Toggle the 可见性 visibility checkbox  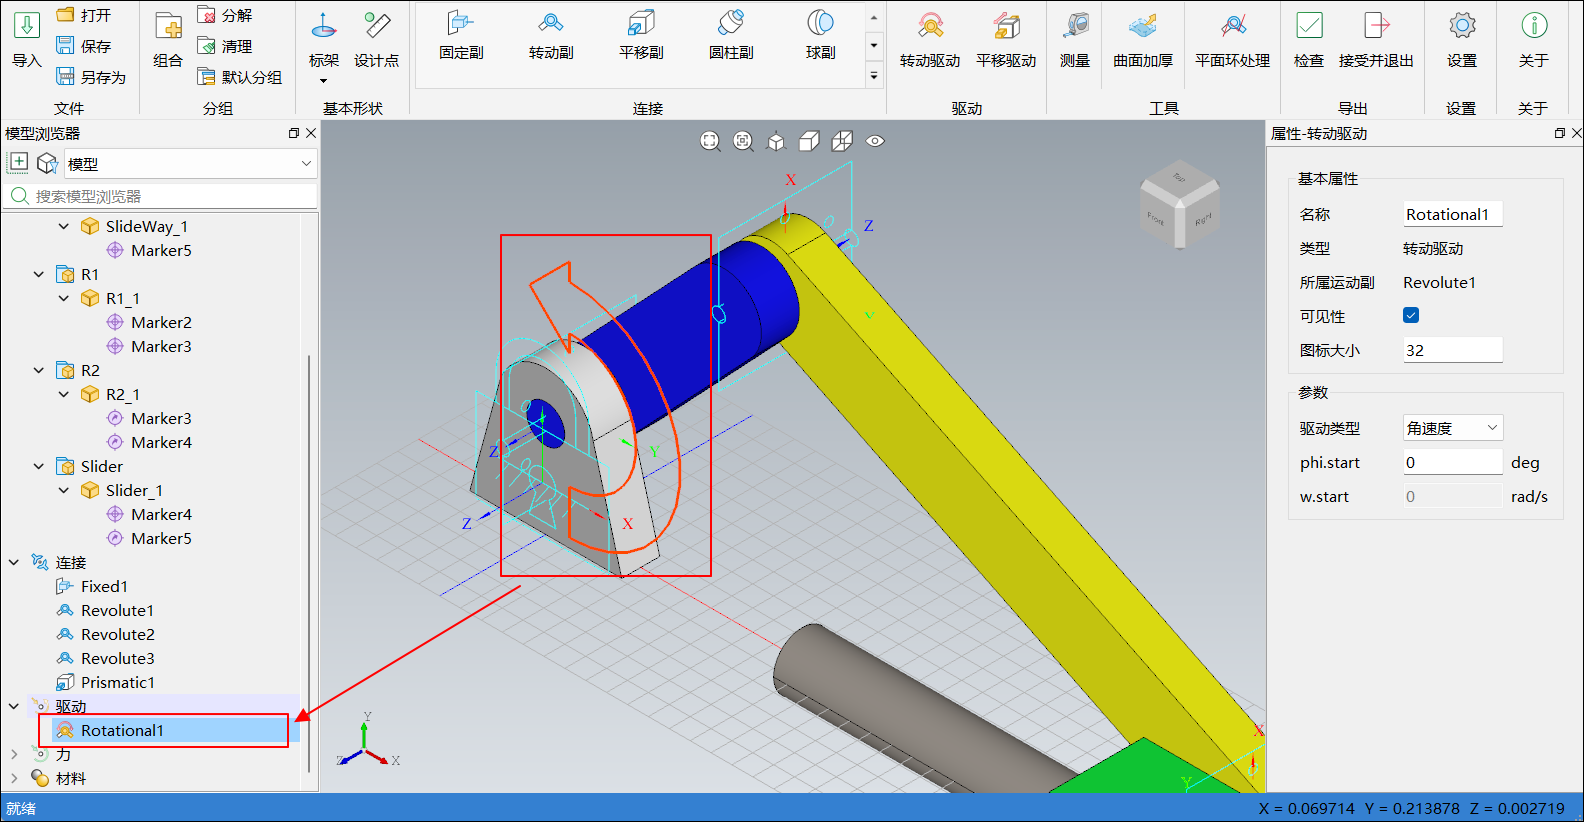[1411, 316]
